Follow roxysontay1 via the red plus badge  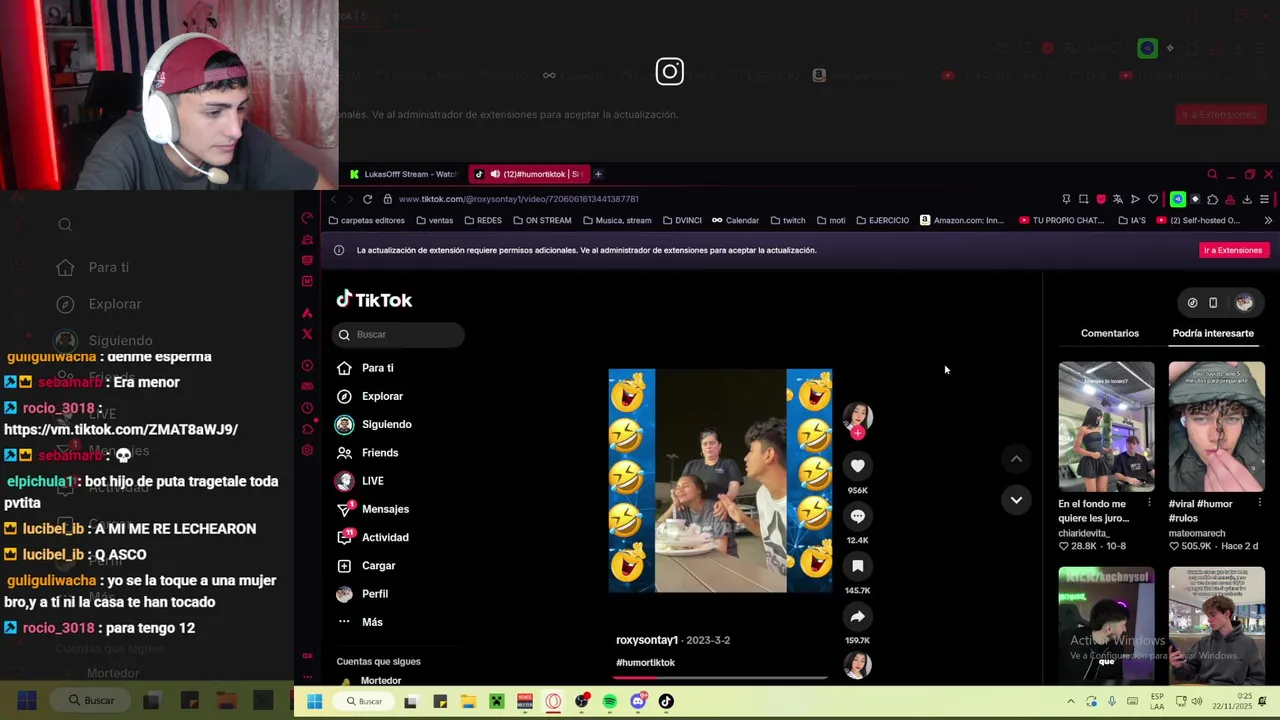(x=857, y=433)
